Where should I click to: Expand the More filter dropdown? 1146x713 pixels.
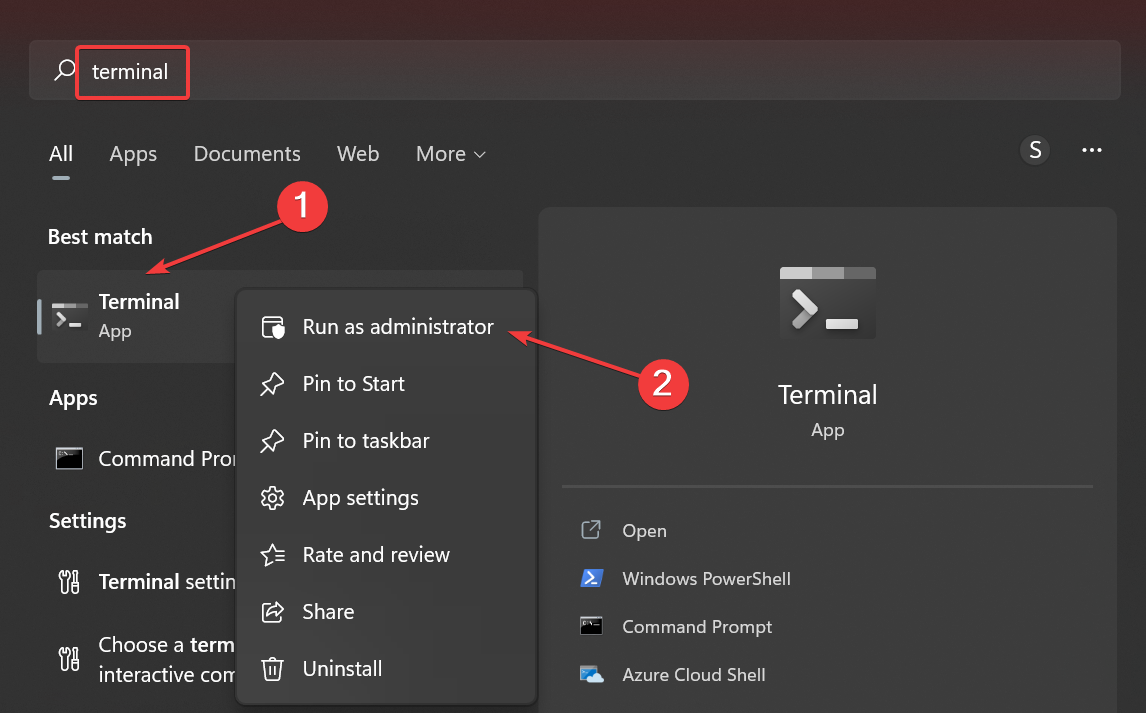tap(451, 154)
